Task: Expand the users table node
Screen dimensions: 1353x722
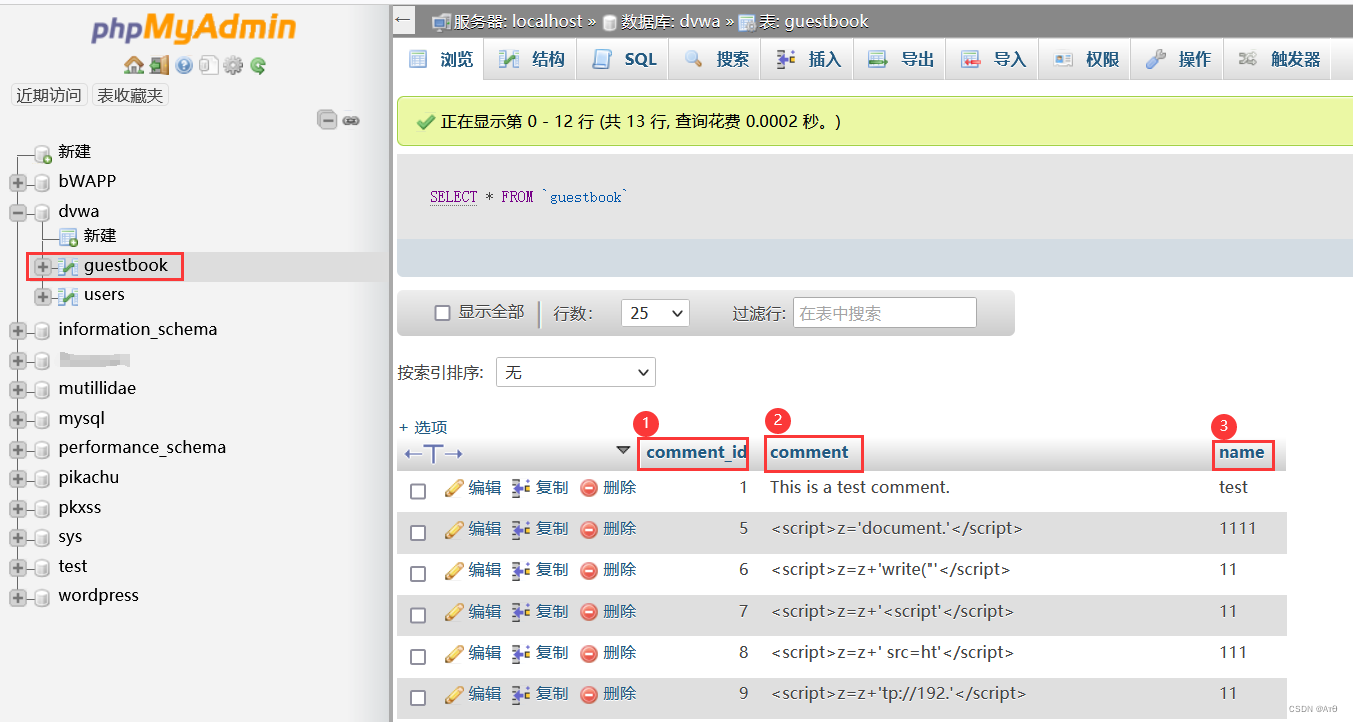Action: point(43,296)
